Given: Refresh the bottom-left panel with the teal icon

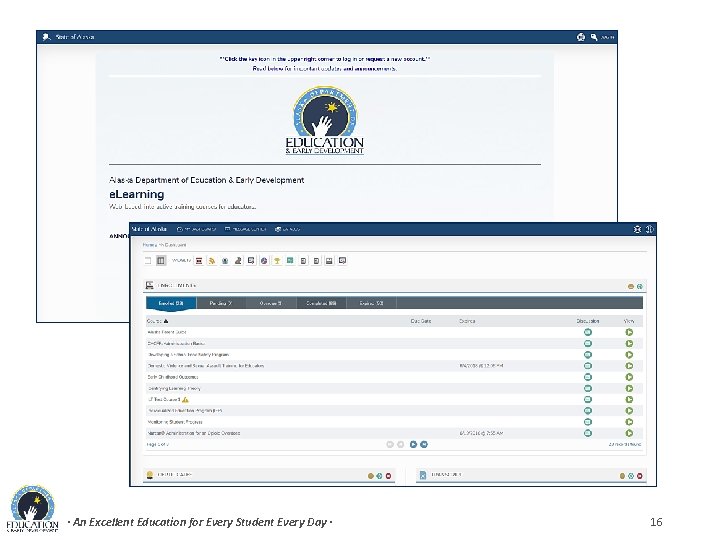Looking at the screenshot, I should [379, 476].
